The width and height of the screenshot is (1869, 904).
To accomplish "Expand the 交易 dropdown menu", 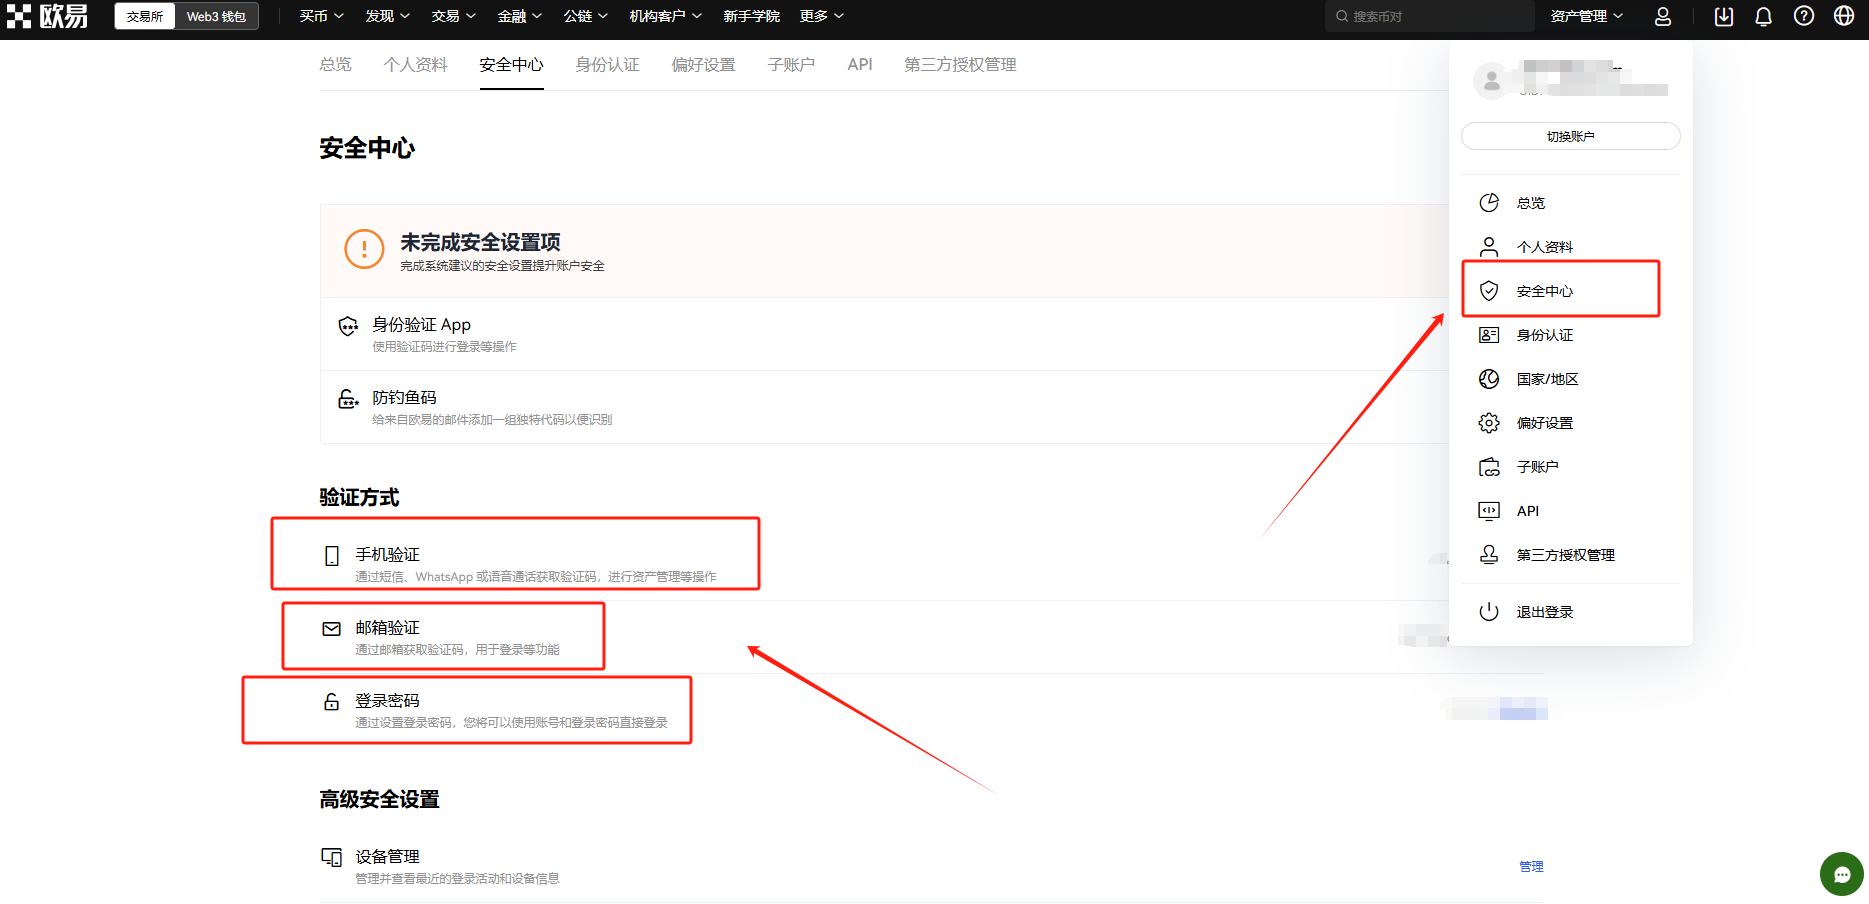I will [454, 16].
